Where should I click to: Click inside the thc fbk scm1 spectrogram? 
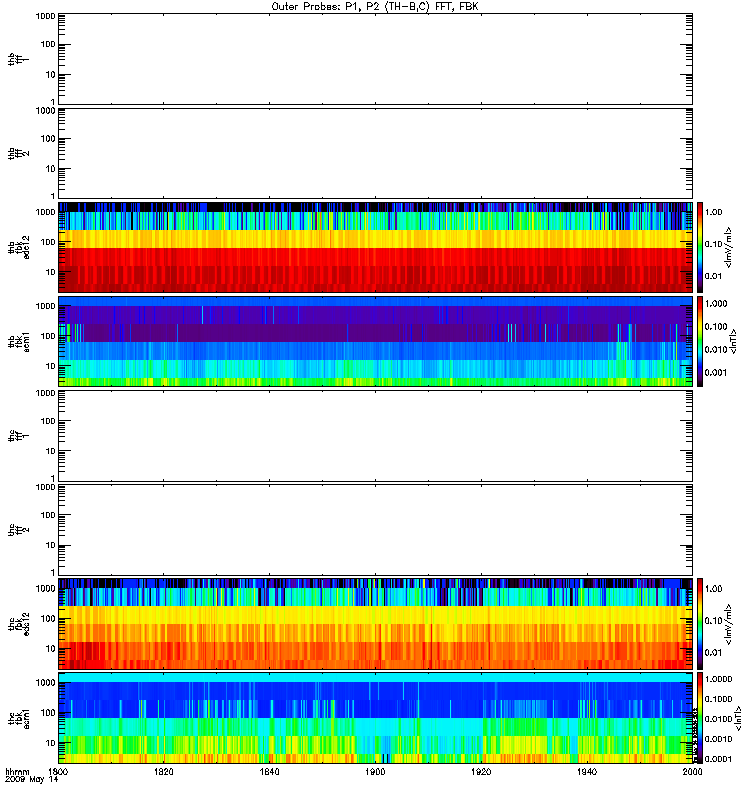376,718
